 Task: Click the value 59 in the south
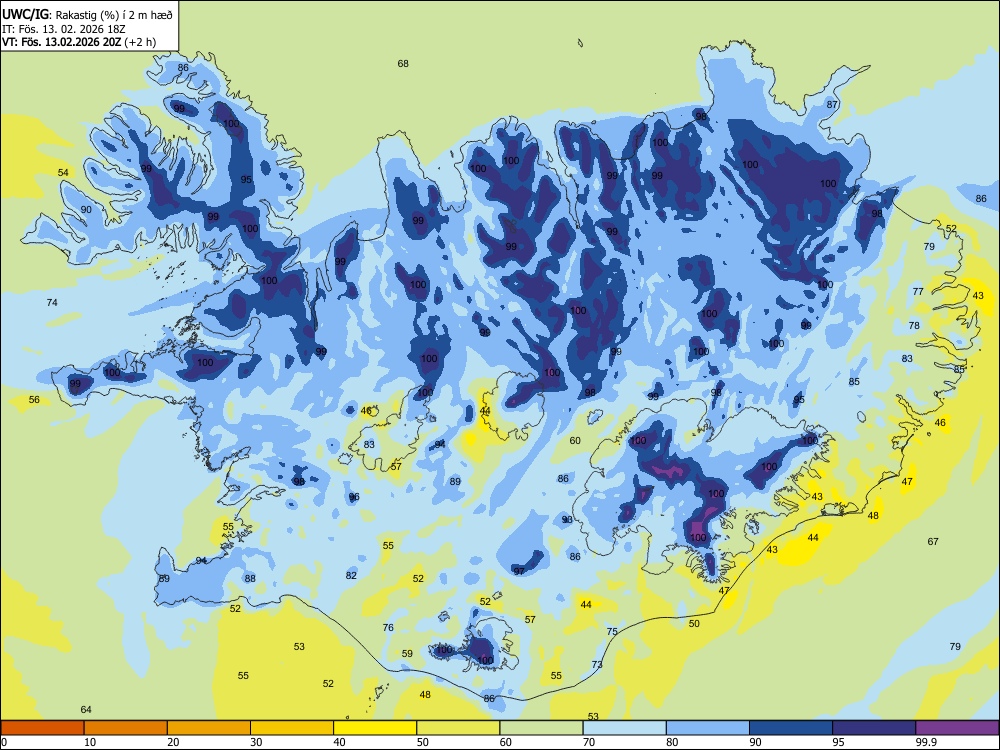[x=408, y=654]
